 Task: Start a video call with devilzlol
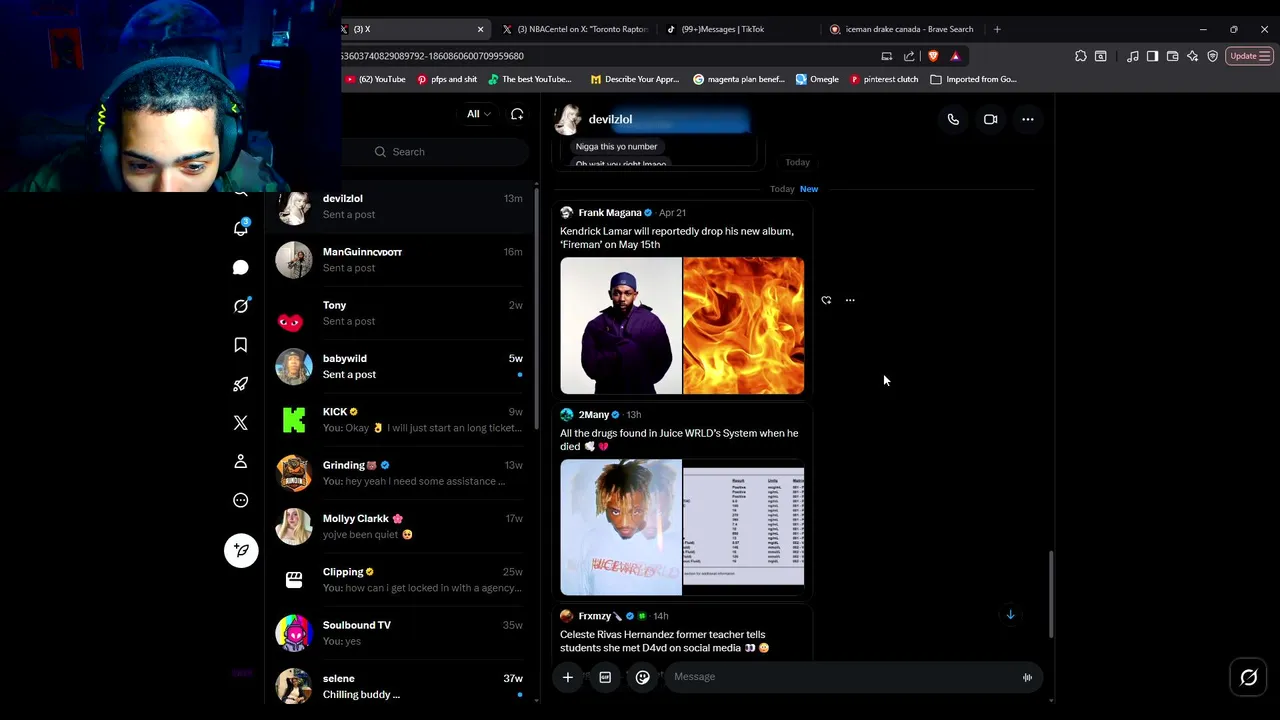click(x=990, y=119)
